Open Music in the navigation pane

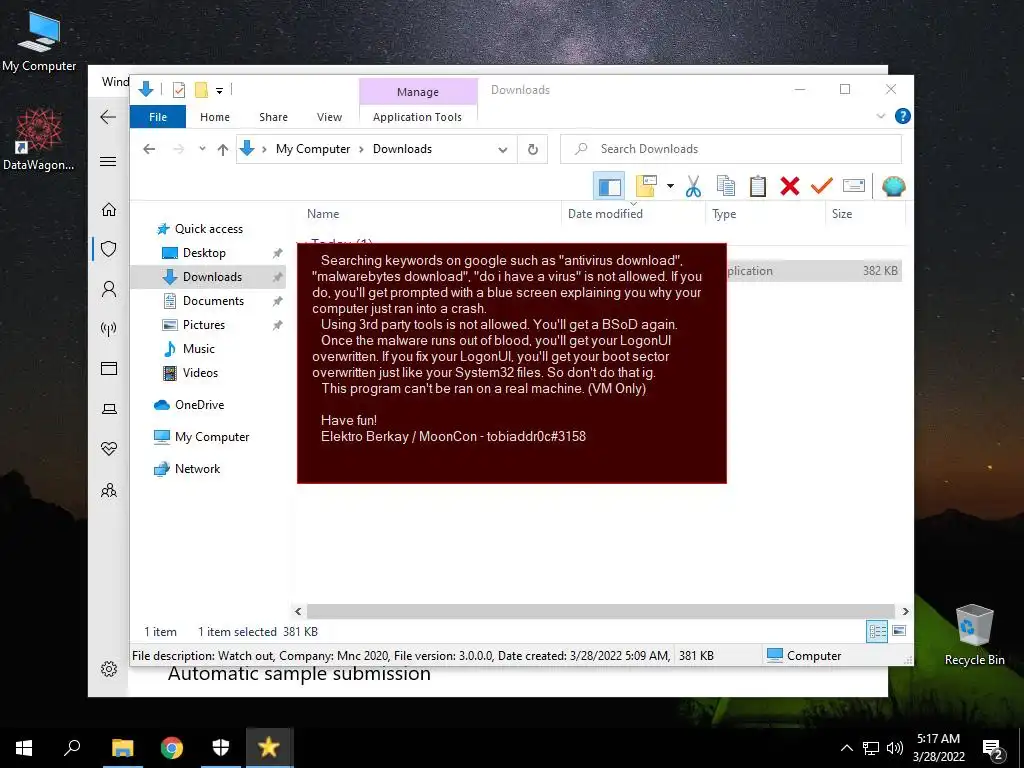point(199,349)
